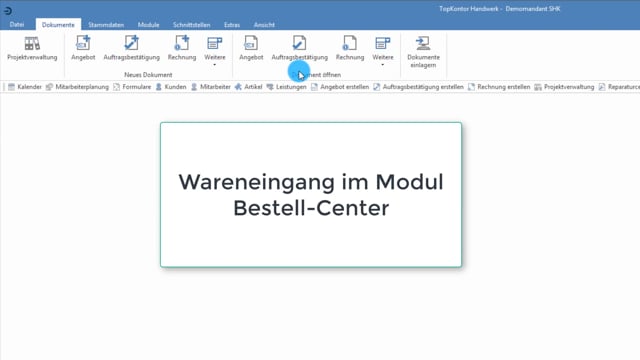The height and width of the screenshot is (360, 640).
Task: Open the Datei menu
Action: (x=17, y=24)
